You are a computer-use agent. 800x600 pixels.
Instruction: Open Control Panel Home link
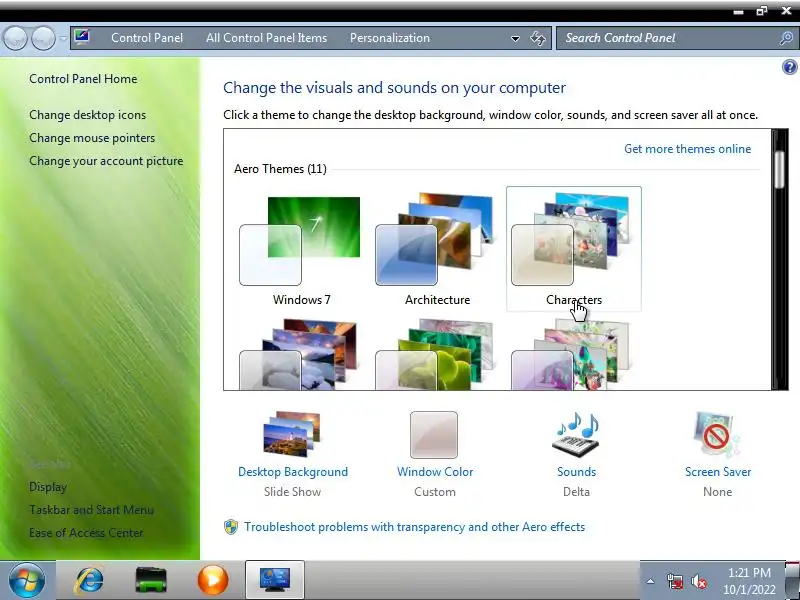click(83, 79)
